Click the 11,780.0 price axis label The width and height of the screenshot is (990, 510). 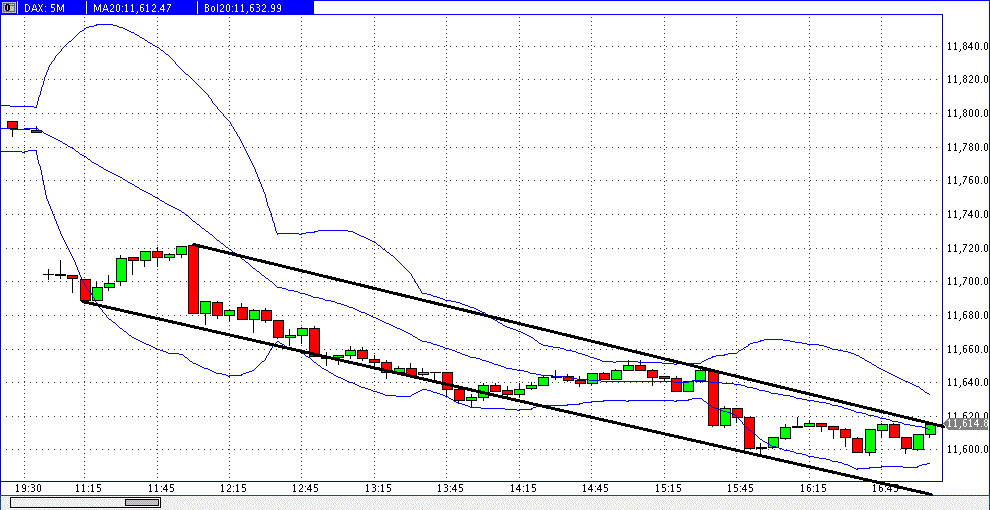pos(967,147)
